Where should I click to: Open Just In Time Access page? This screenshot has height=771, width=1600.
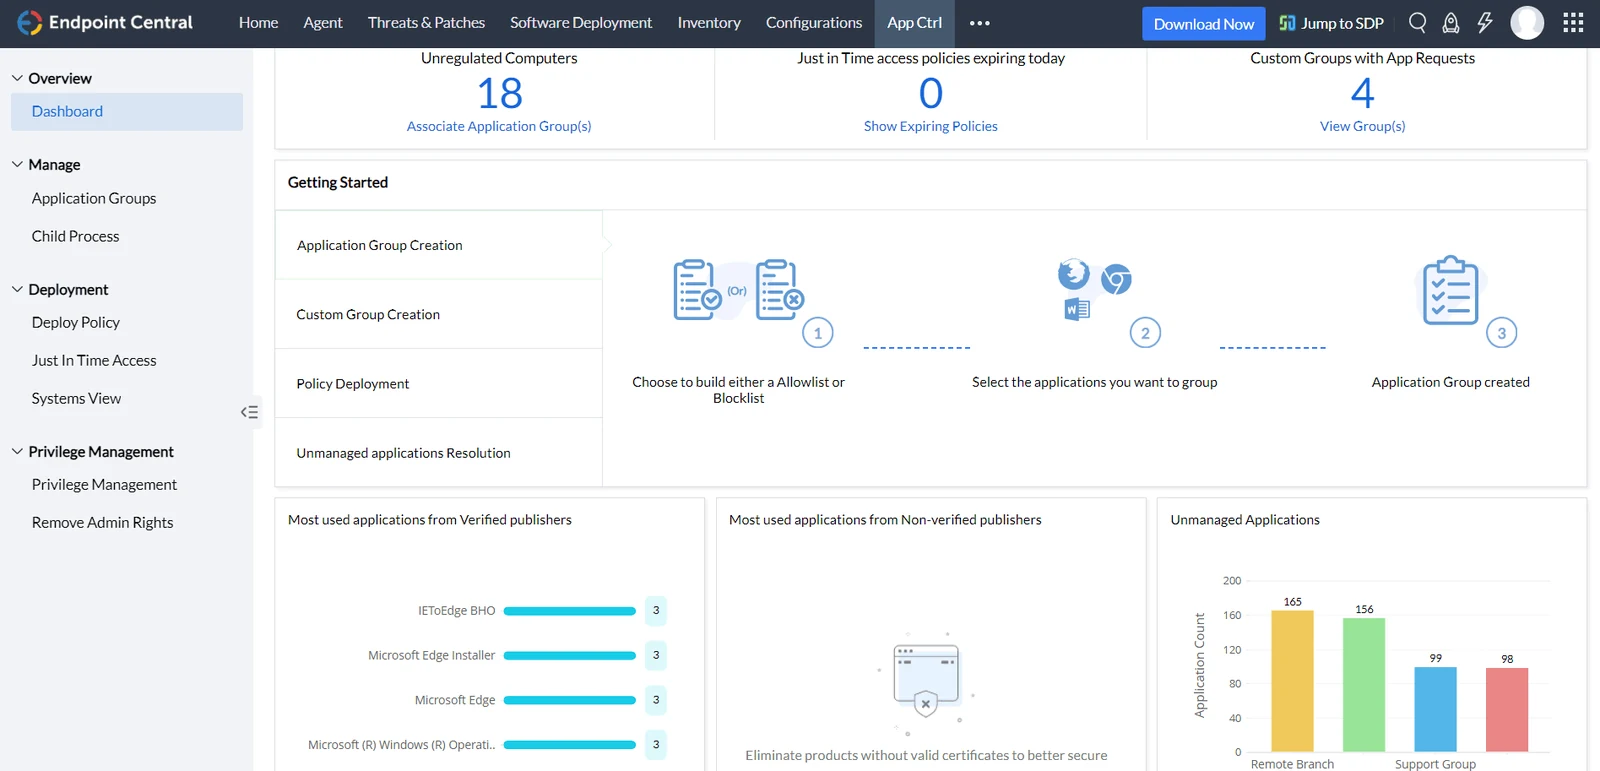pyautogui.click(x=94, y=360)
